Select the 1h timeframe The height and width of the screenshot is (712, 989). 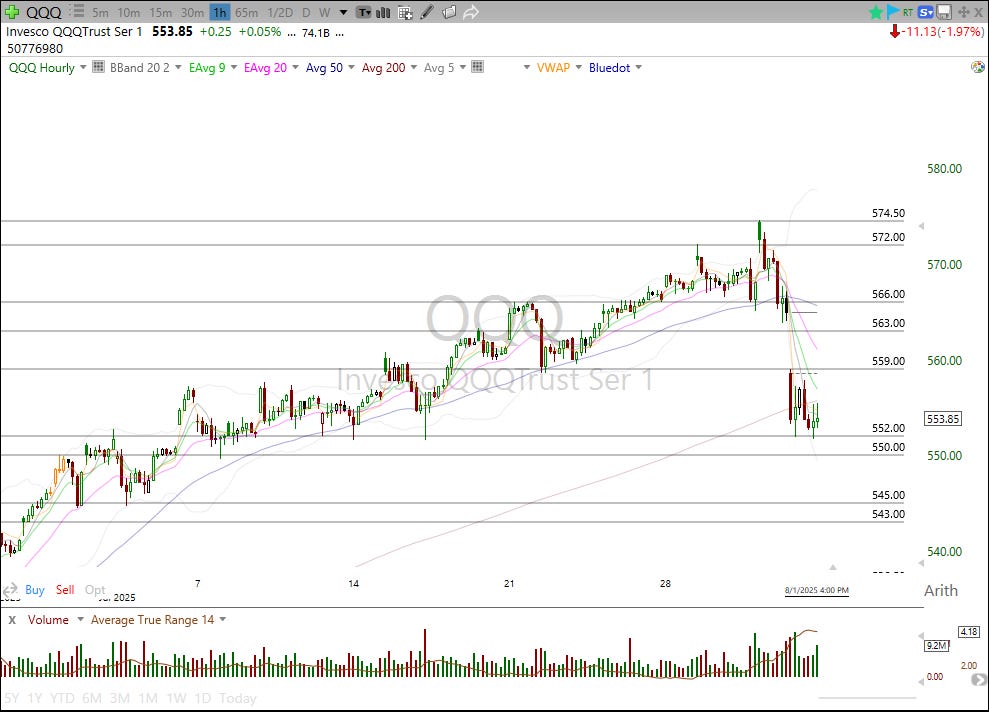click(219, 13)
